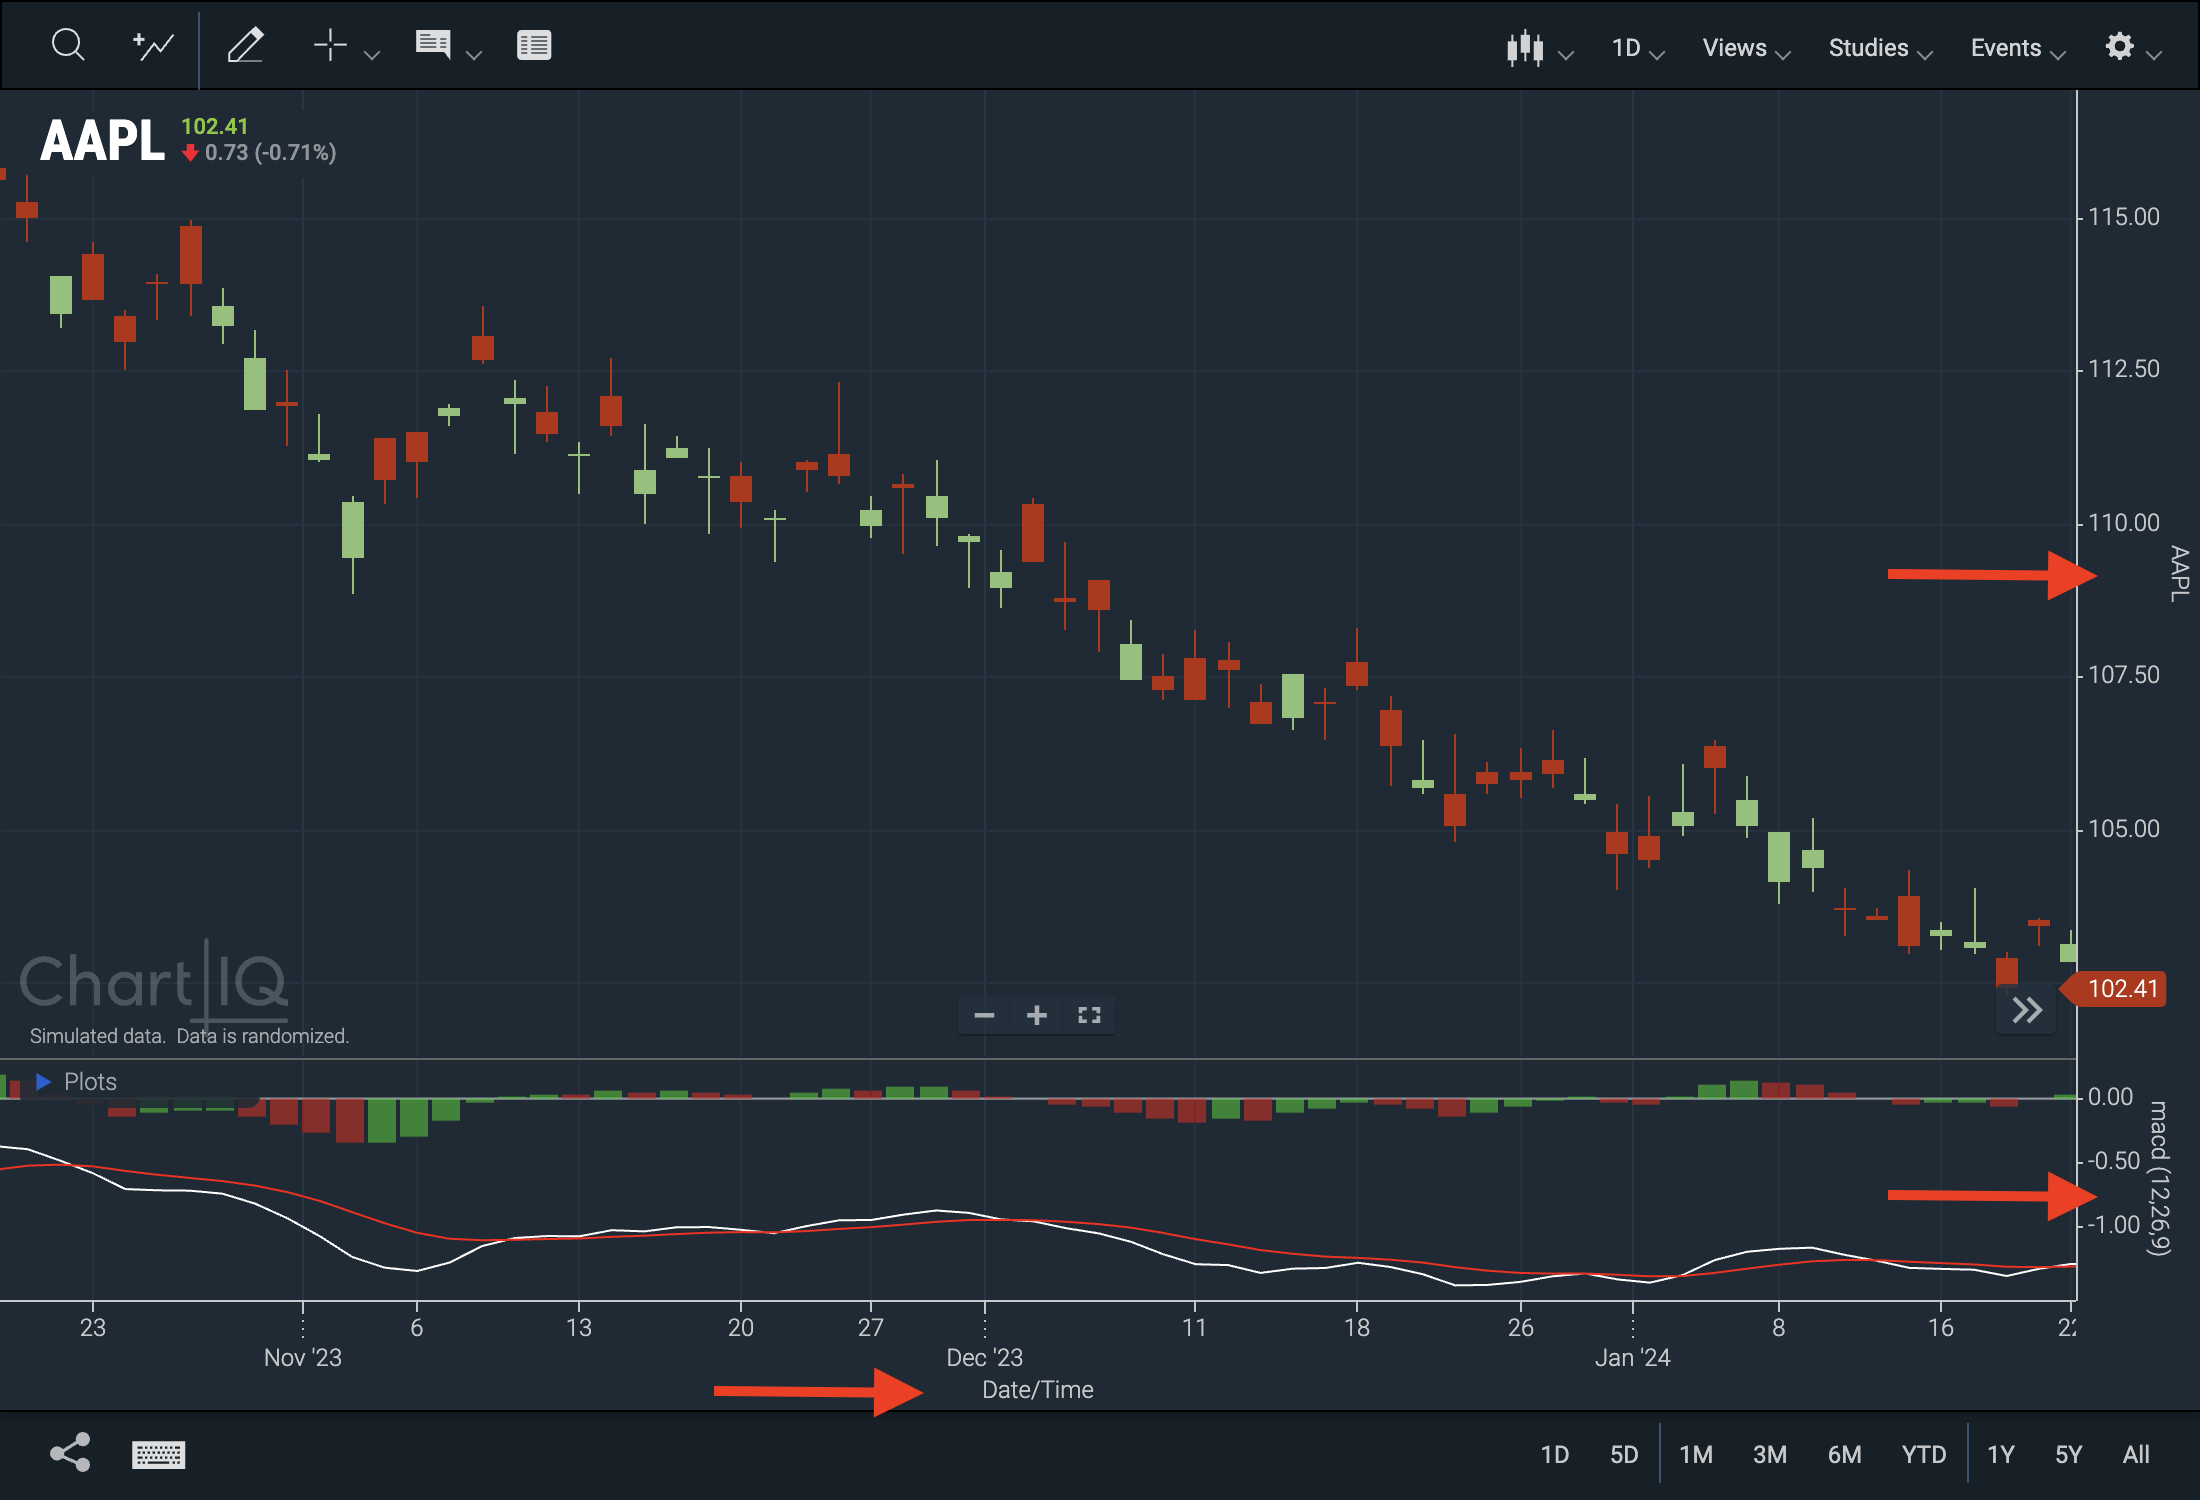The image size is (2200, 1500).
Task: Select the All range button
Action: tap(2136, 1455)
